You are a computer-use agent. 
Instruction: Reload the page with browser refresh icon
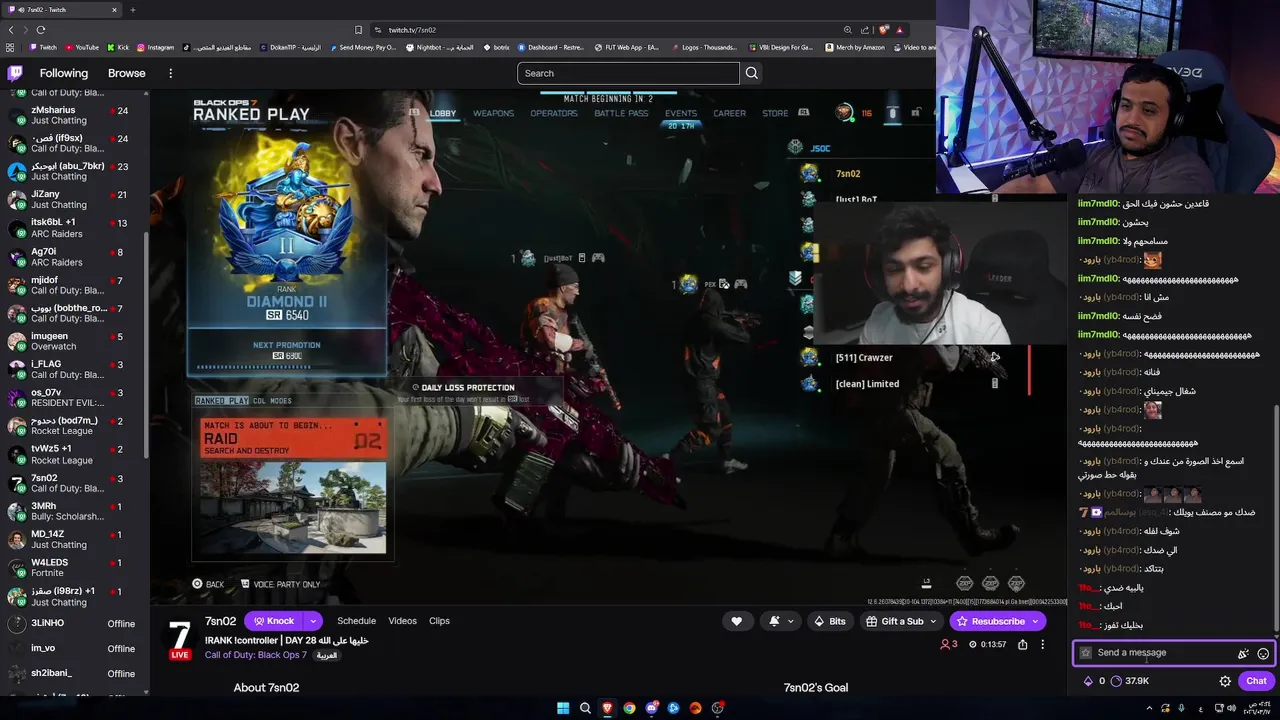(x=41, y=30)
